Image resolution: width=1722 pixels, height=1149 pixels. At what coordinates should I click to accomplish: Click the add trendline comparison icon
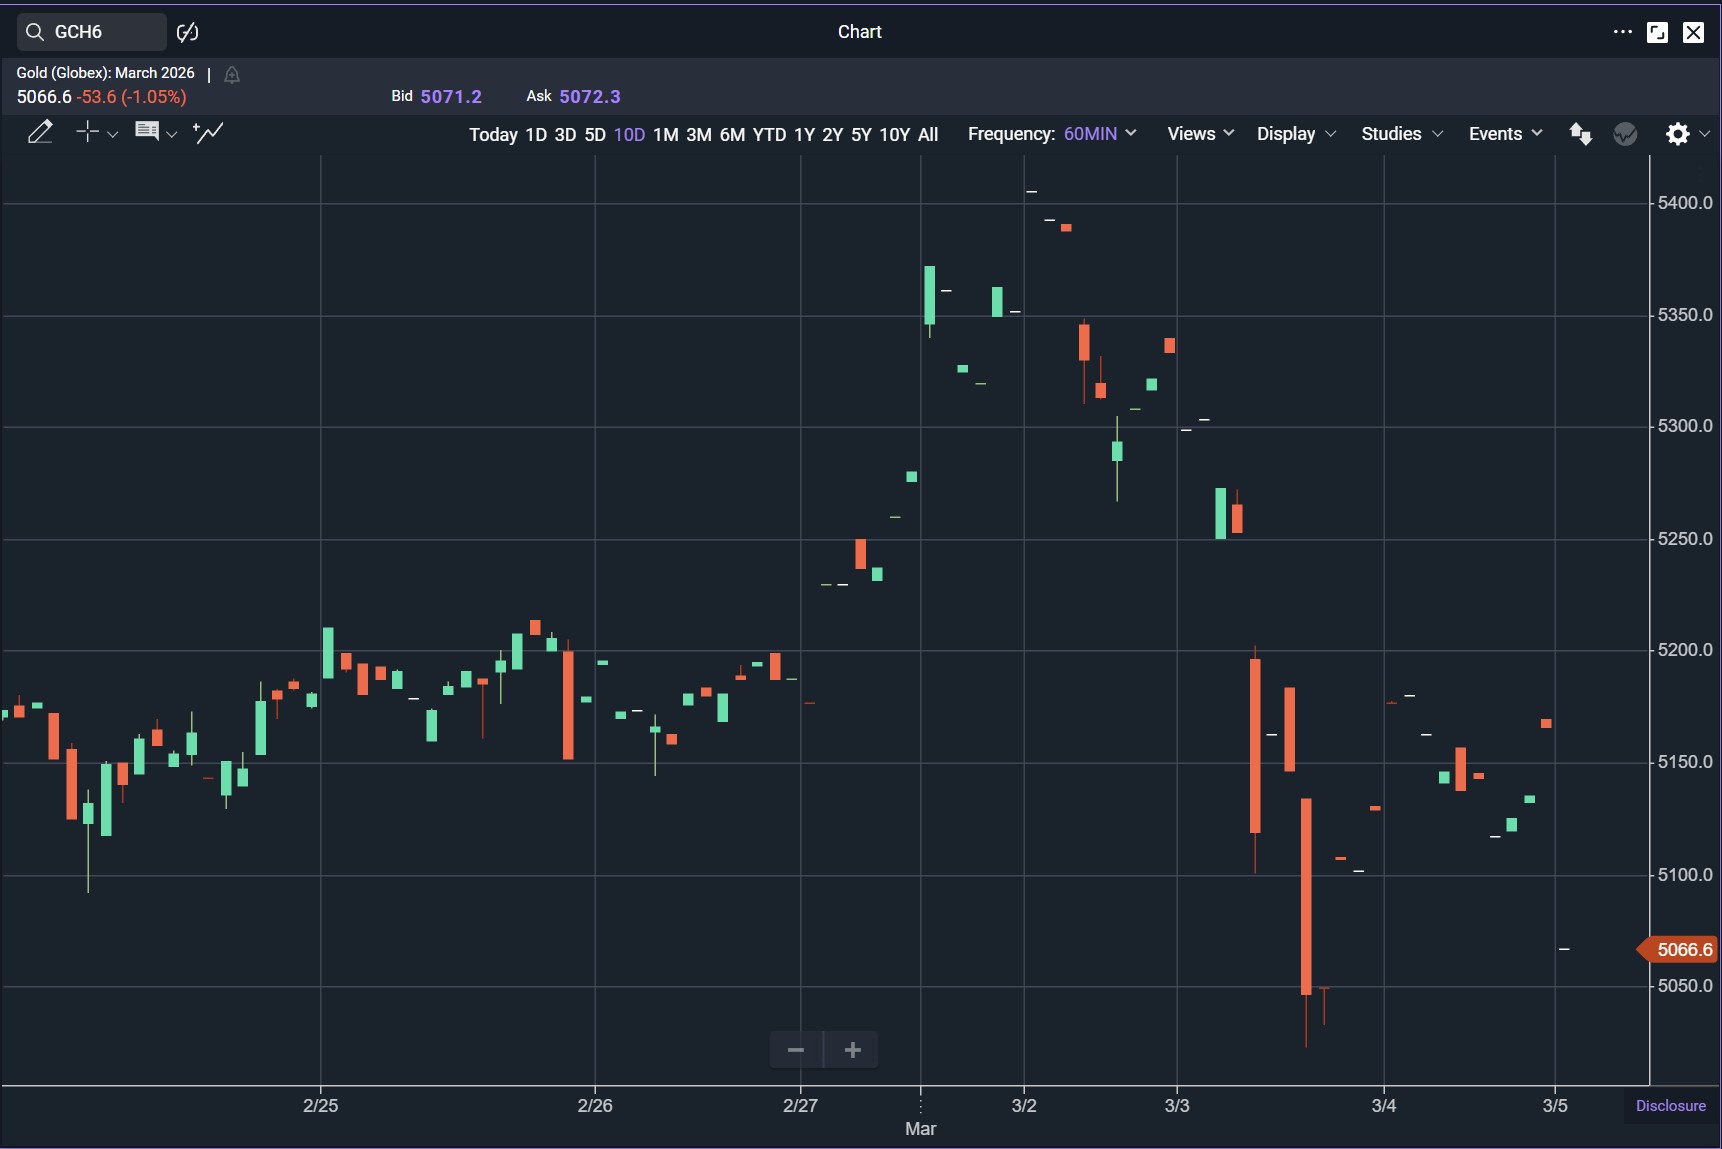(x=208, y=132)
